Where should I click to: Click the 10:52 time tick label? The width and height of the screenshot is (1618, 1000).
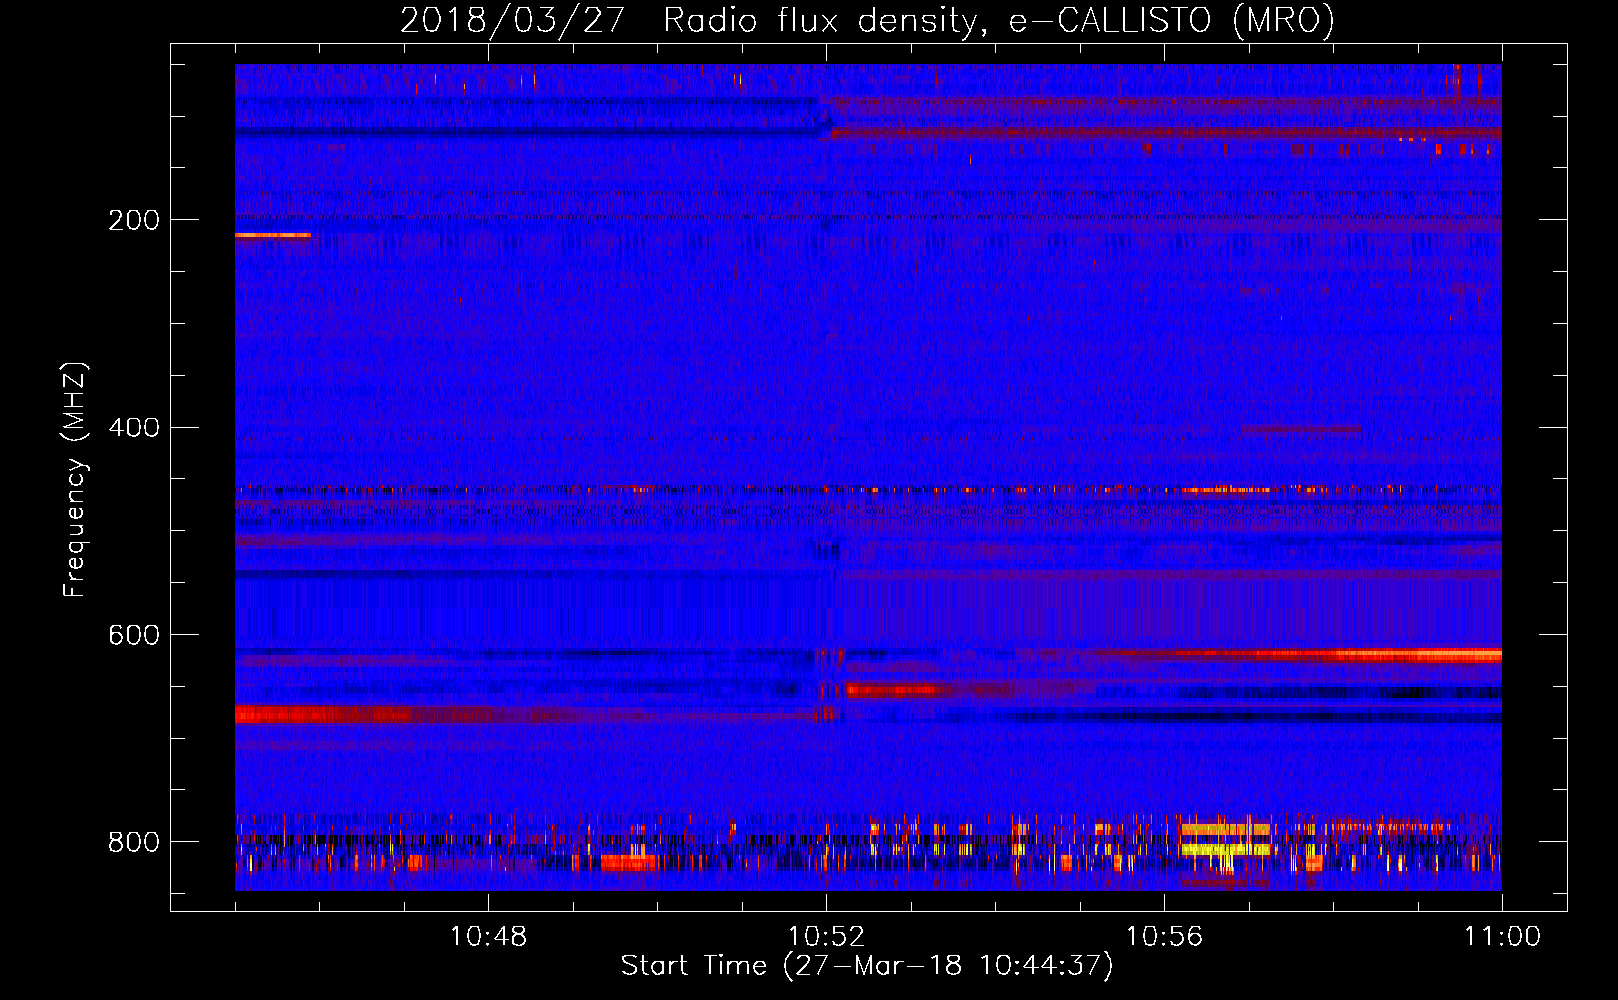pyautogui.click(x=826, y=937)
